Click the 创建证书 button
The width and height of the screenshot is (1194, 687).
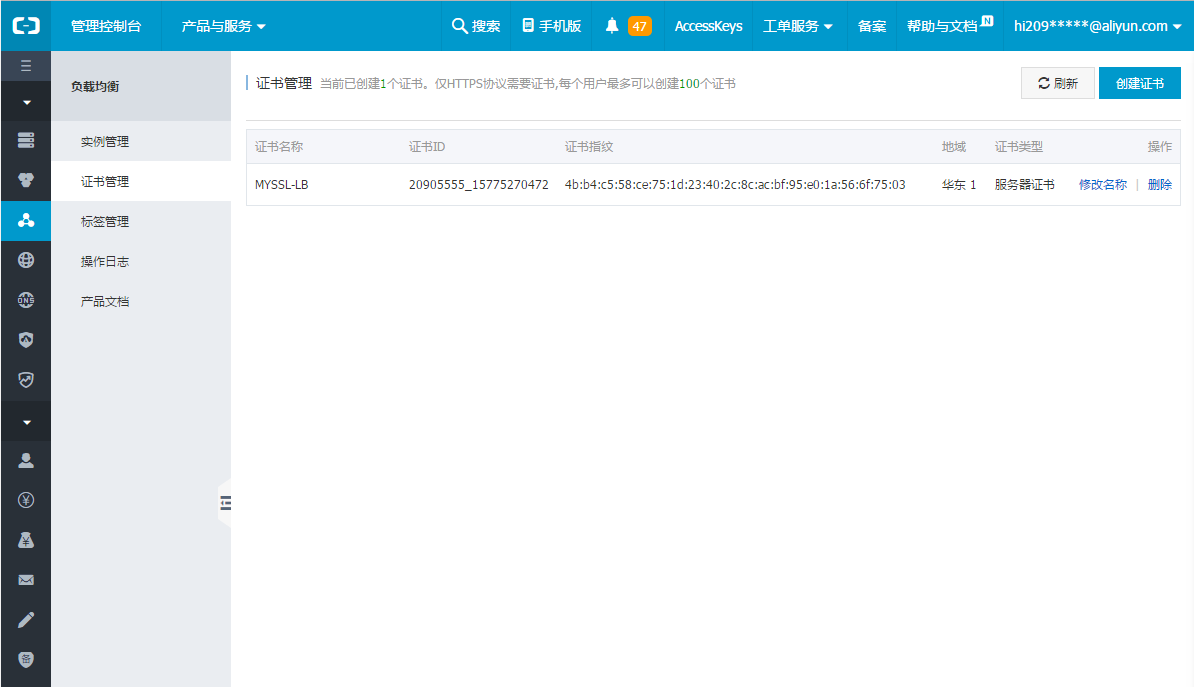pyautogui.click(x=1139, y=83)
